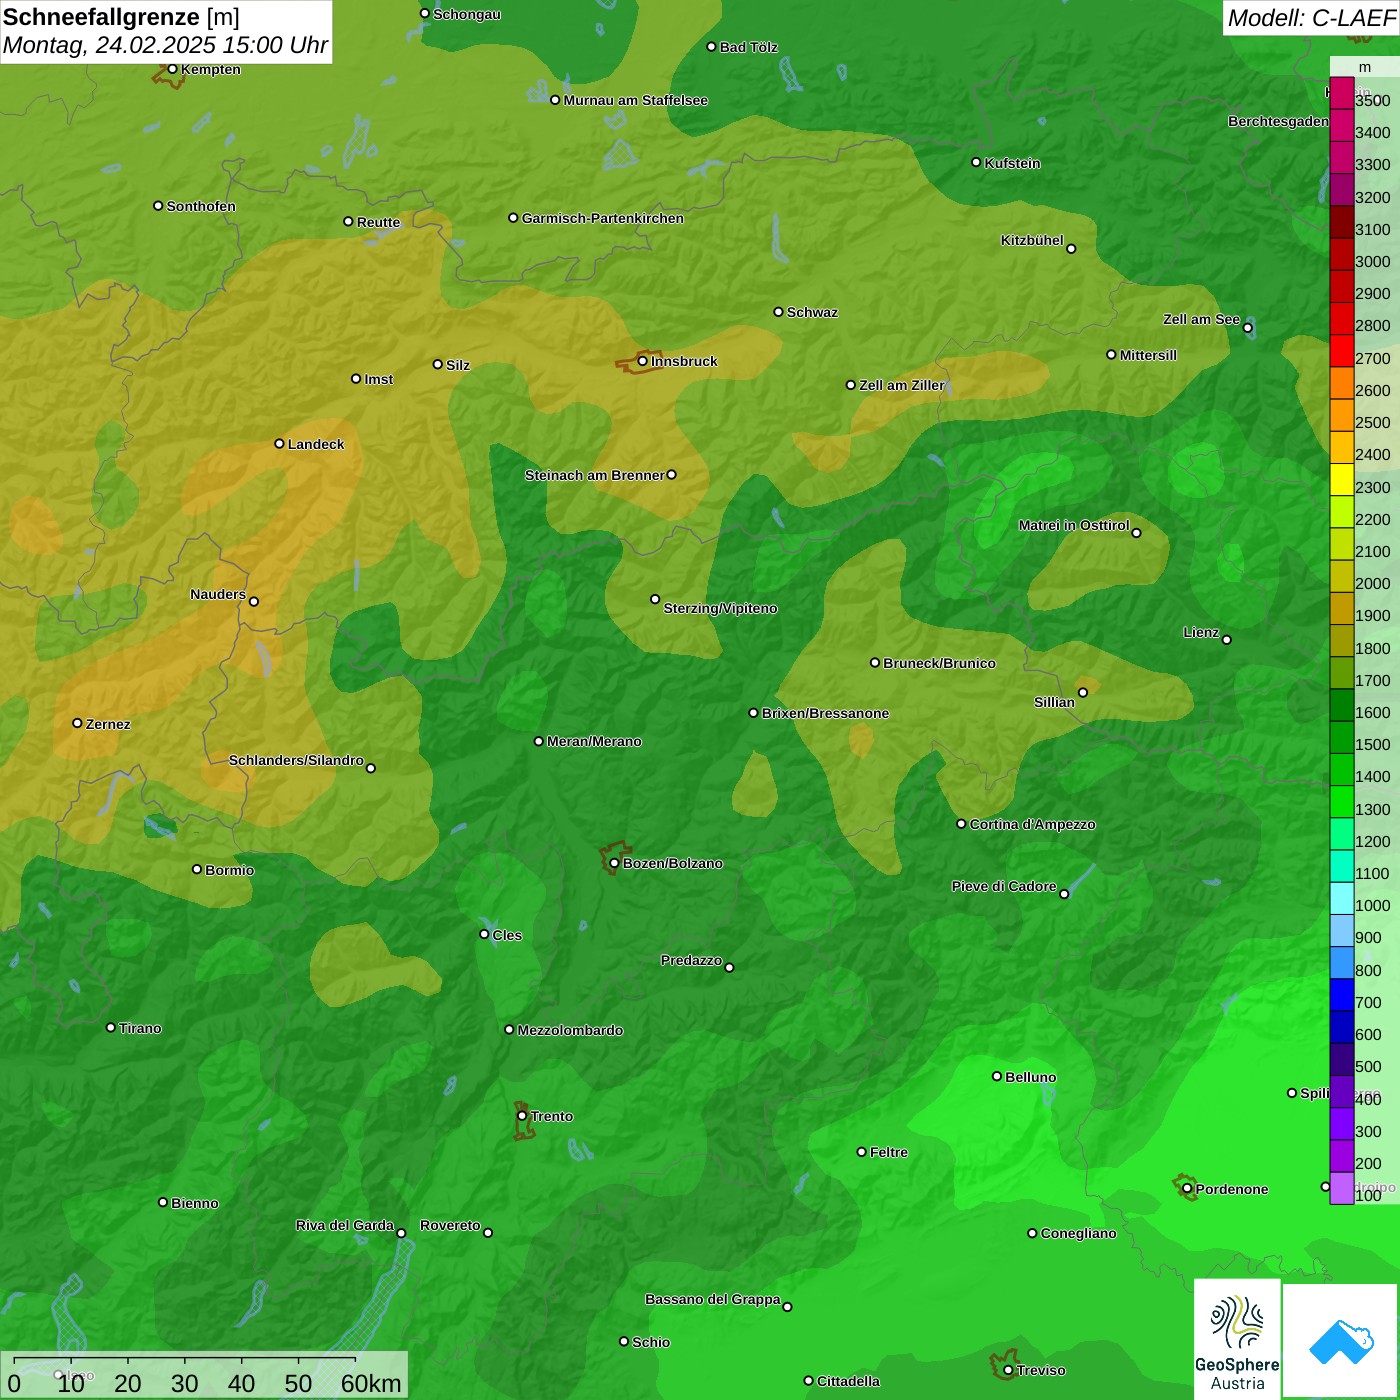The image size is (1400, 1400).
Task: Click the Zell am Ziller label
Action: point(902,385)
